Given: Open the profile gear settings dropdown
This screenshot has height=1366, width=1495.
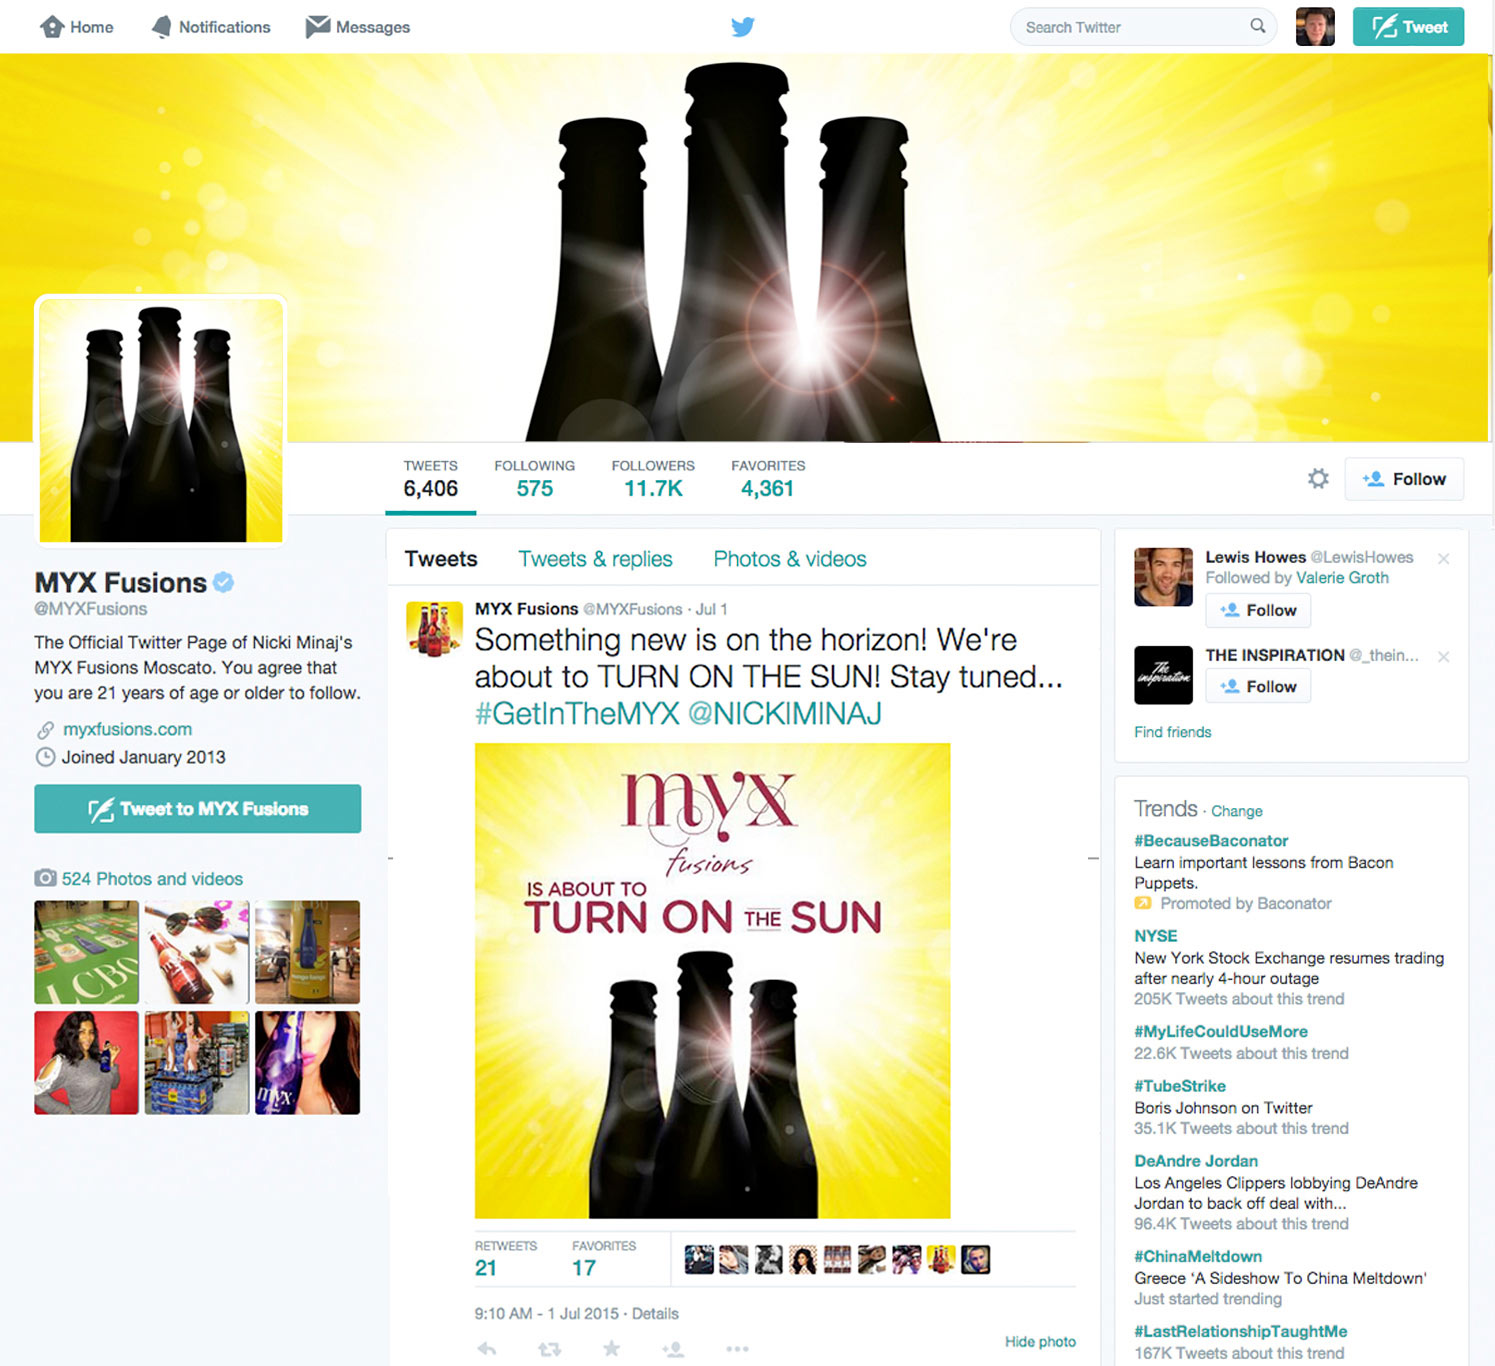Looking at the screenshot, I should (x=1318, y=479).
